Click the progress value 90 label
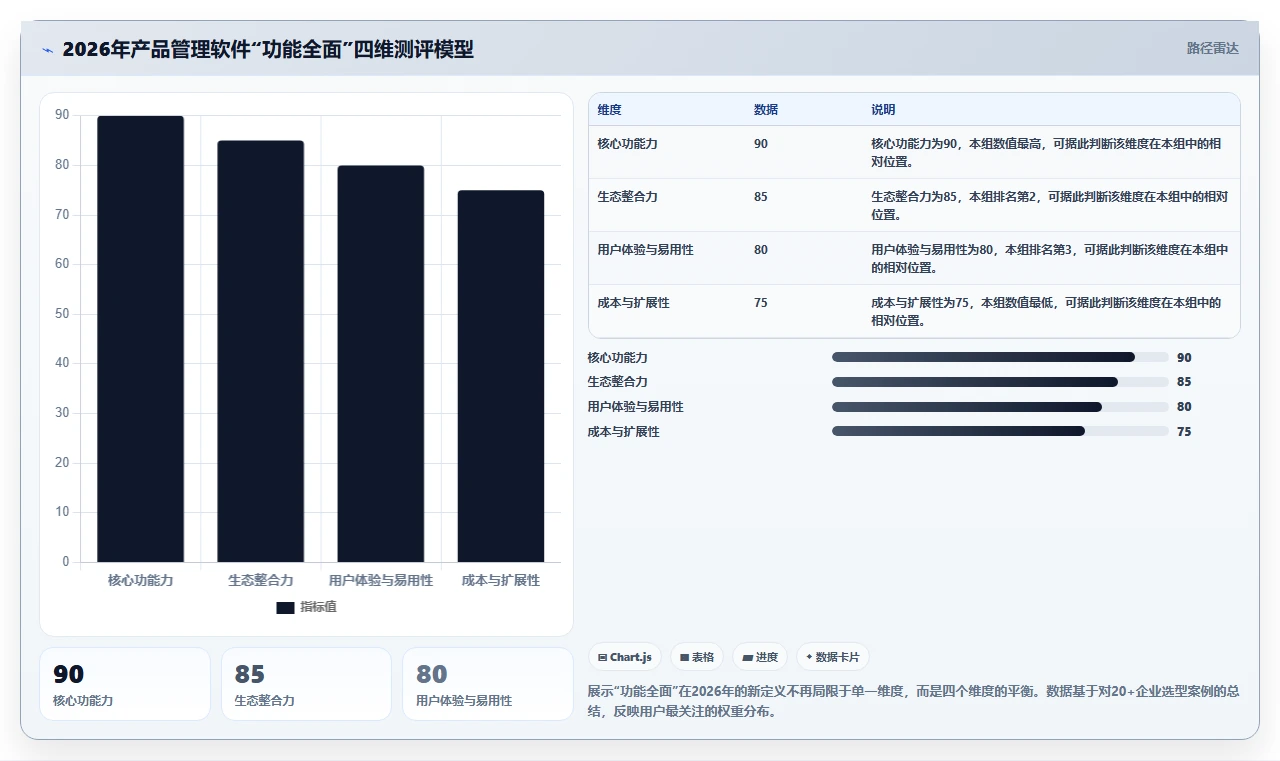Screen dimensions: 1280x761 1184,358
